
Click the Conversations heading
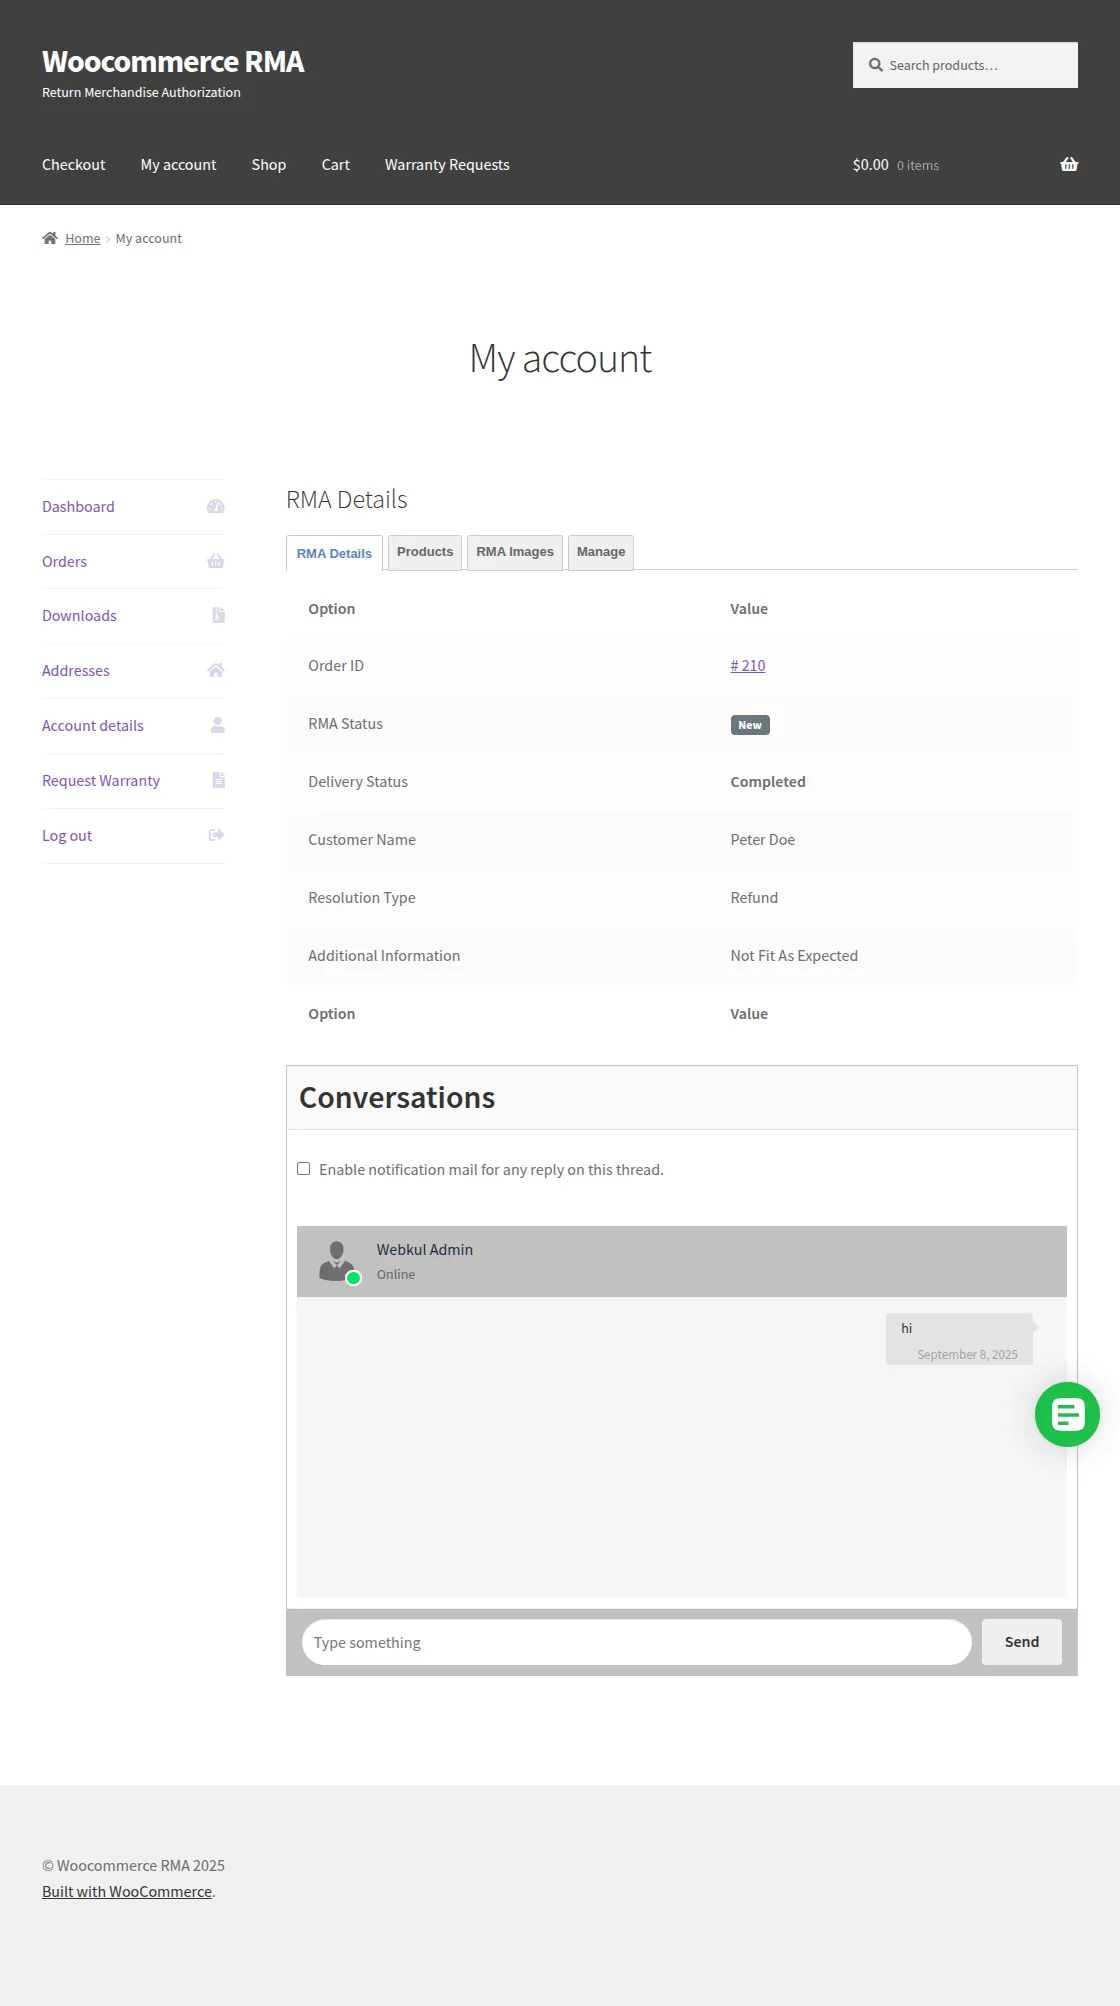click(x=397, y=1098)
